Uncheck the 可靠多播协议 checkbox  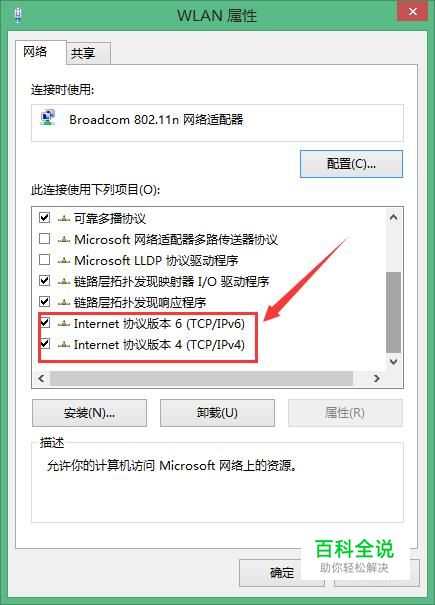[x=44, y=218]
